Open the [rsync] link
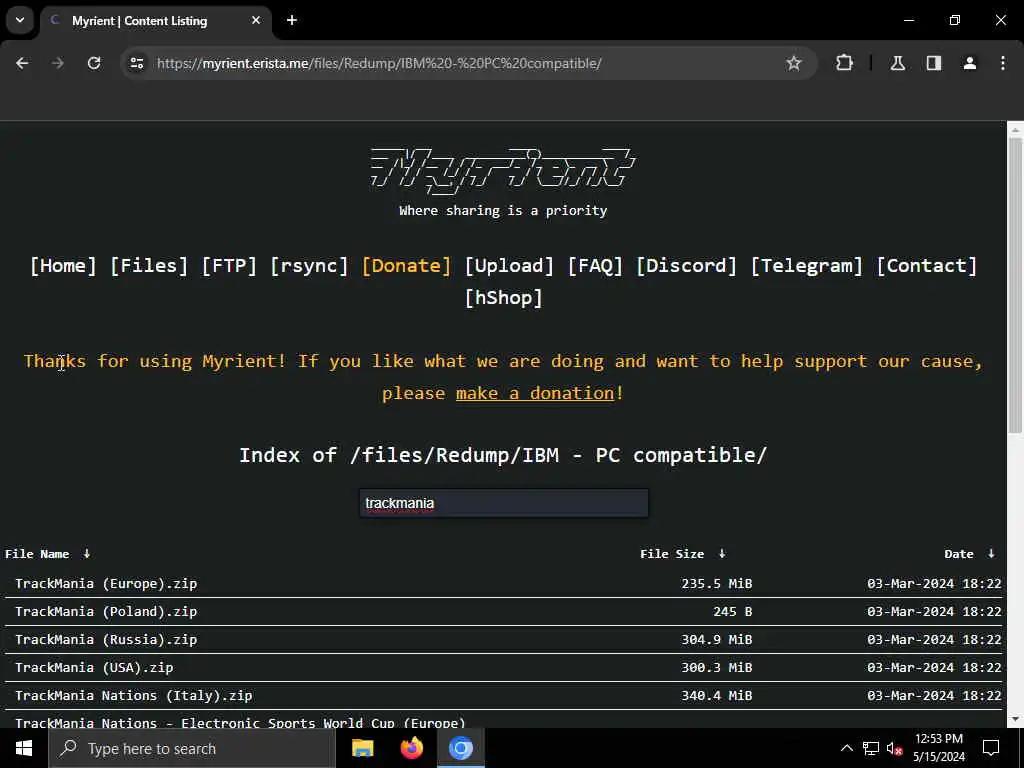 310,266
